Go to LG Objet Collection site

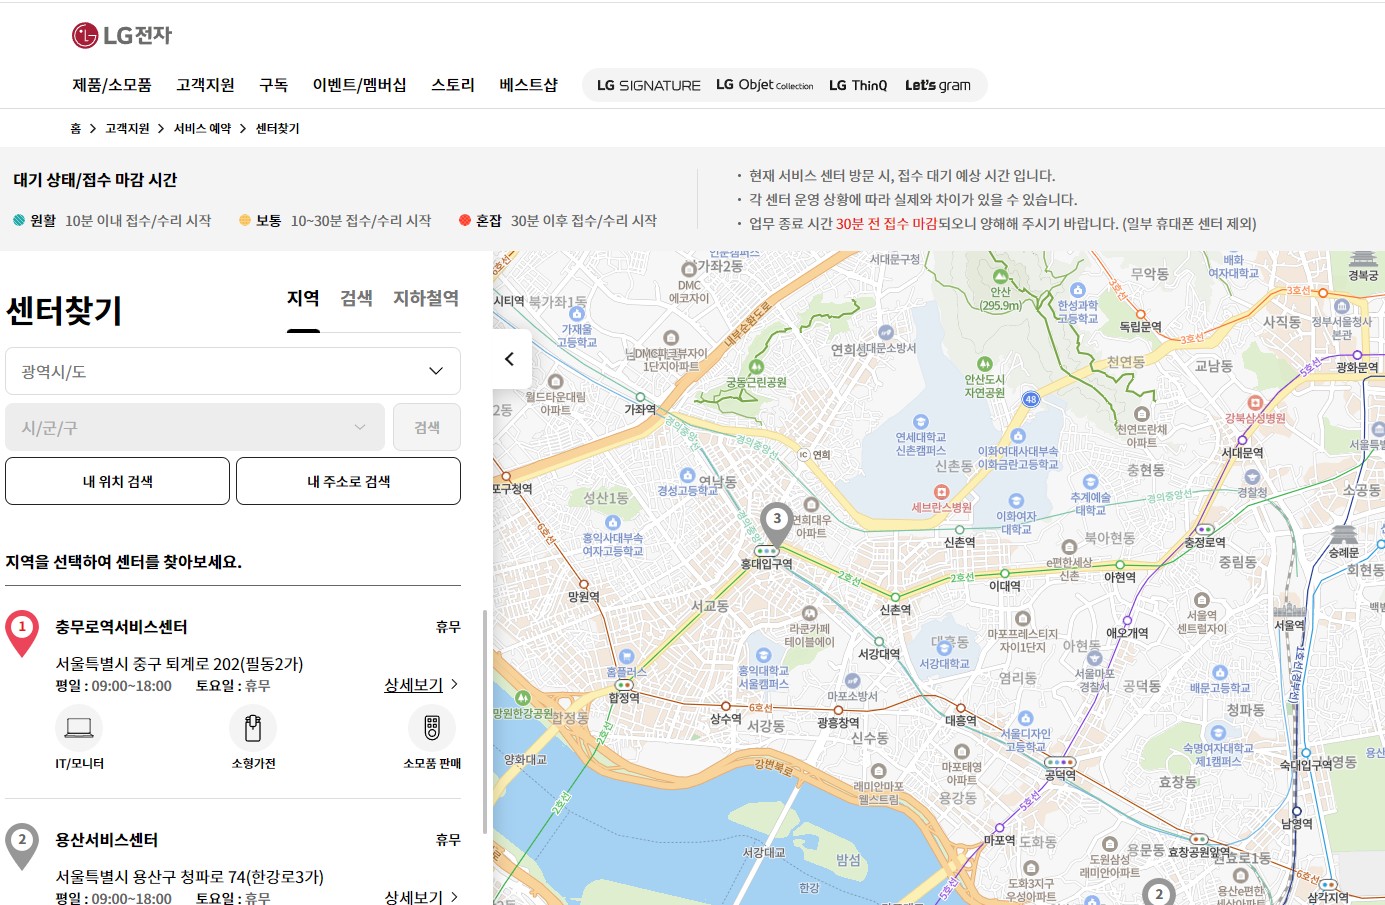click(765, 85)
